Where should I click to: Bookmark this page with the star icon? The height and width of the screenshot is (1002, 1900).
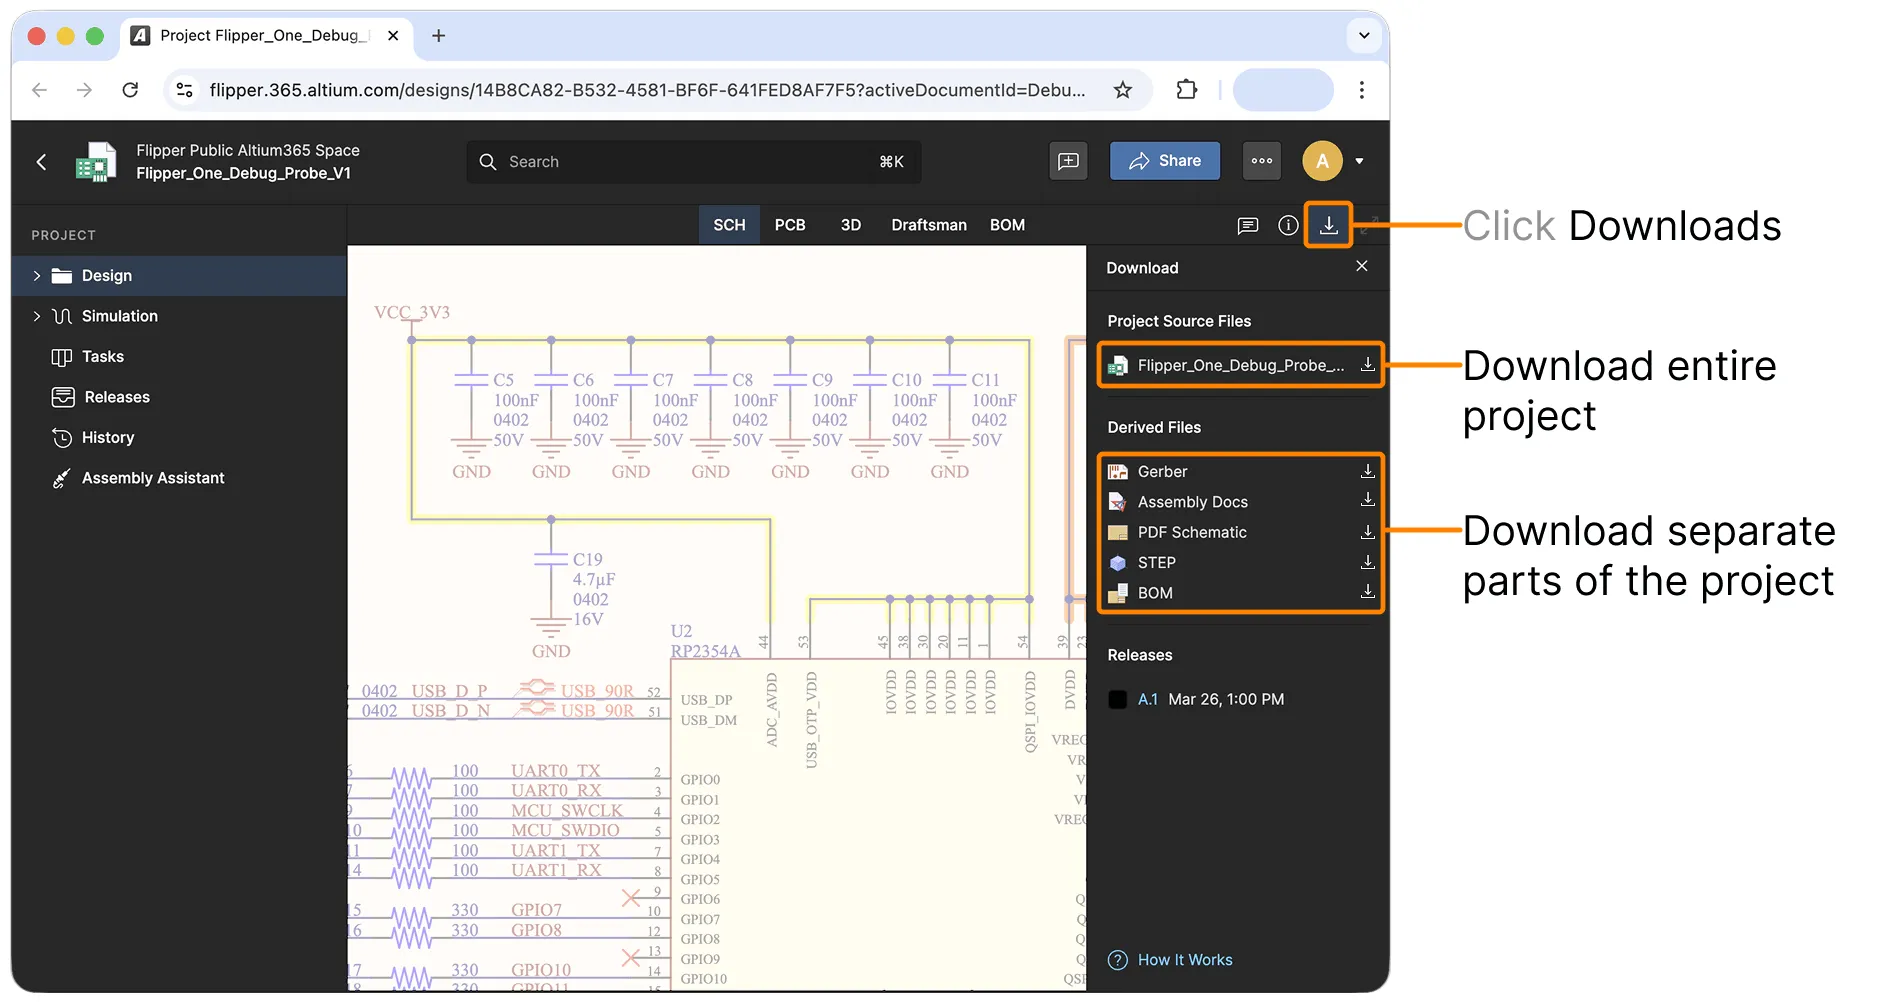coord(1123,90)
